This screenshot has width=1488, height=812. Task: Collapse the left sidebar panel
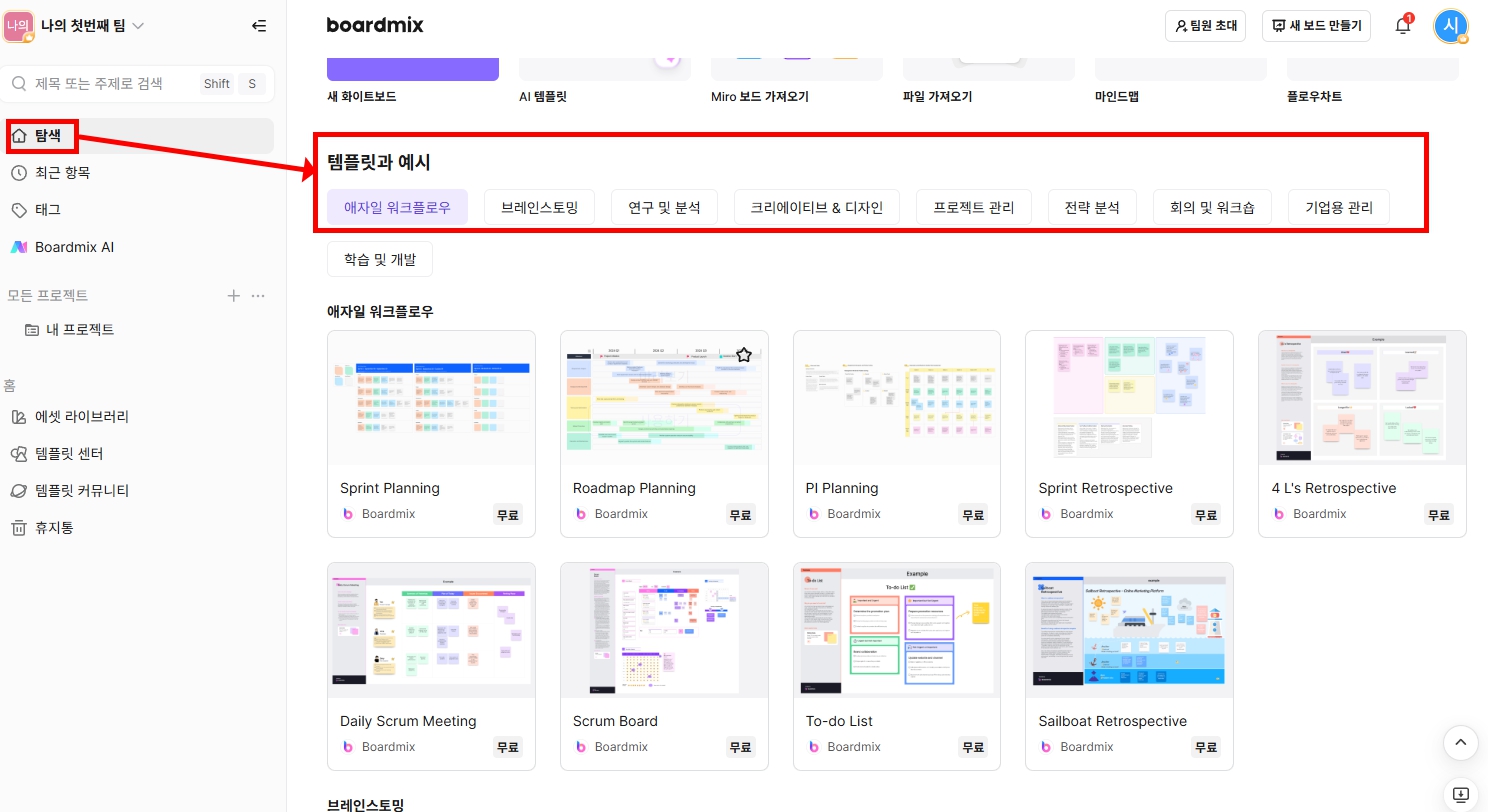tap(259, 26)
